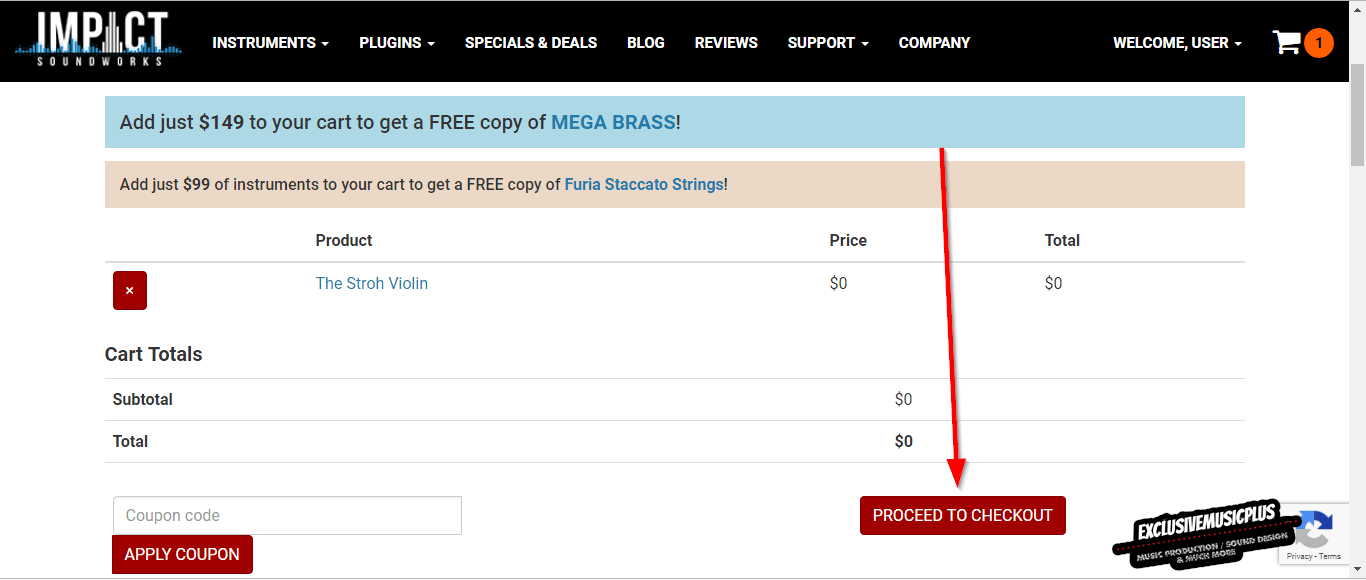
Task: Expand the Instruments dropdown menu
Action: pos(270,43)
